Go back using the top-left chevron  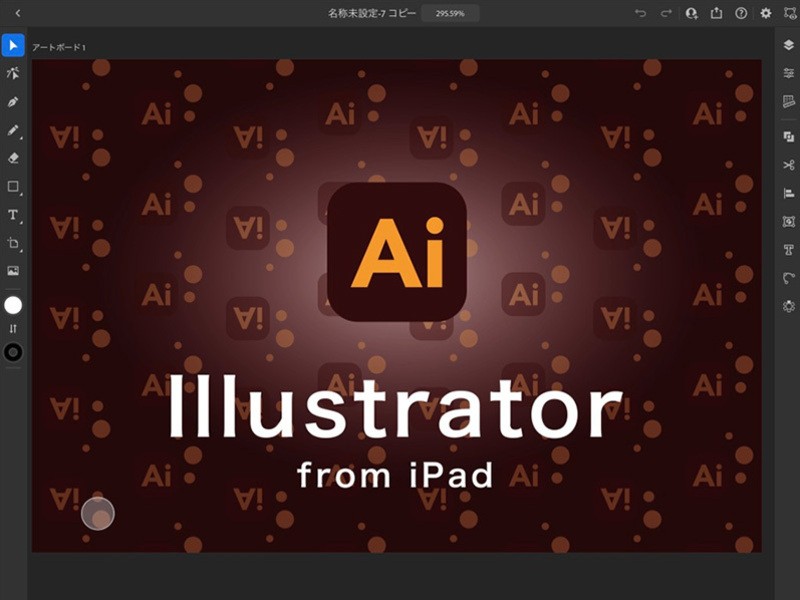pos(18,13)
